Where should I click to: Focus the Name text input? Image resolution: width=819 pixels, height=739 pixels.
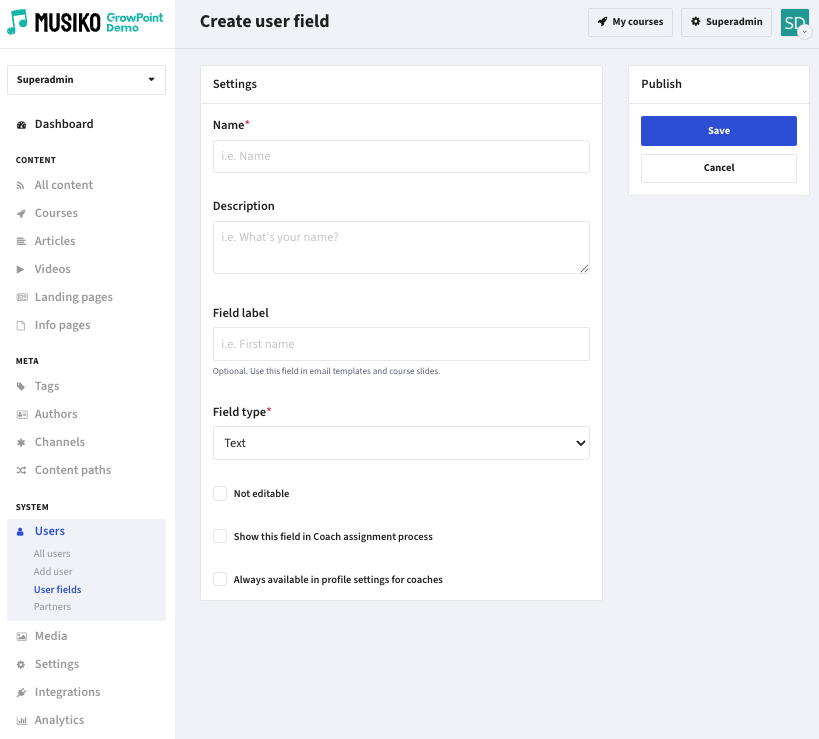[x=401, y=156]
